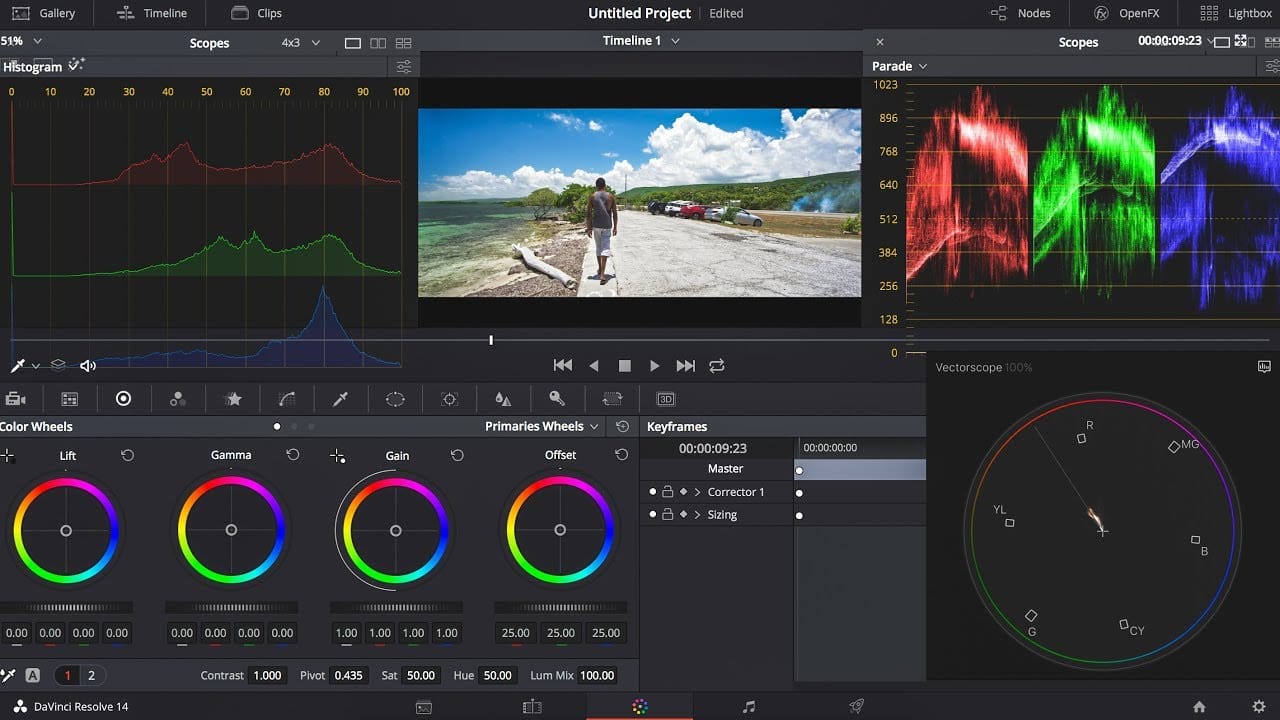Mute the viewer audio speaker
Viewport: 1280px width, 720px height.
click(88, 366)
